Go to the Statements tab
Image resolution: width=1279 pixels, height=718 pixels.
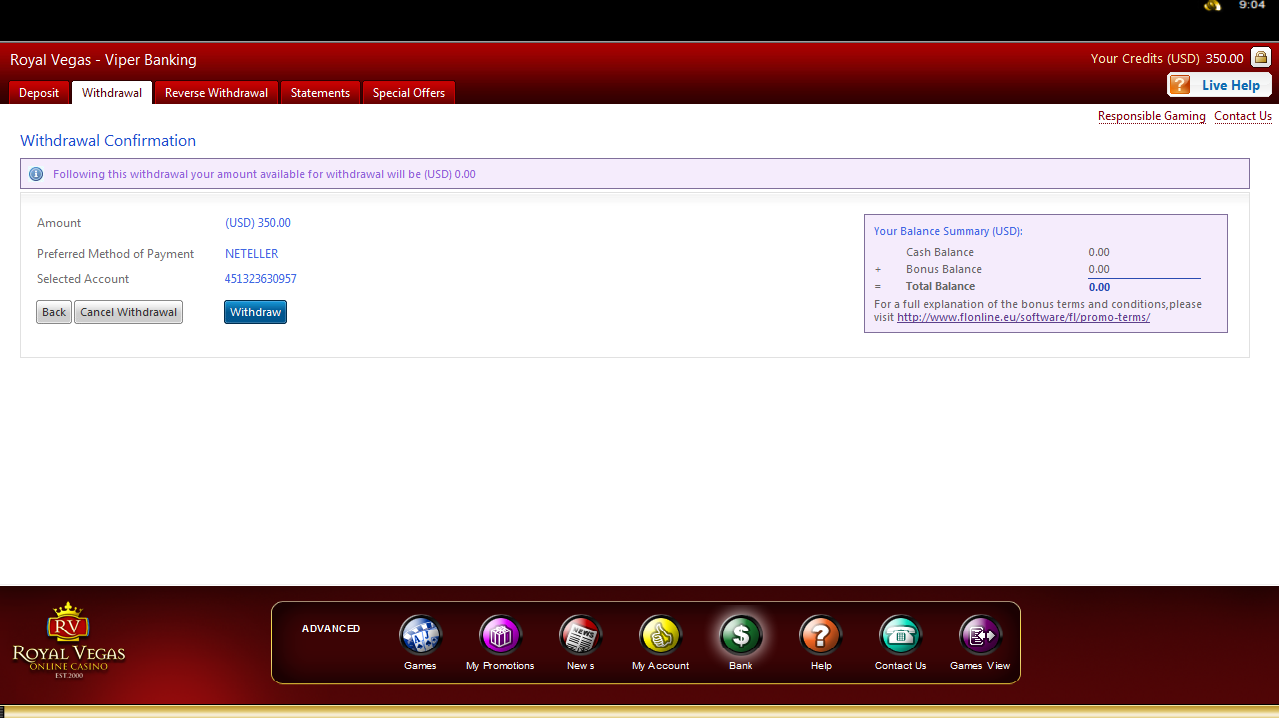(320, 93)
